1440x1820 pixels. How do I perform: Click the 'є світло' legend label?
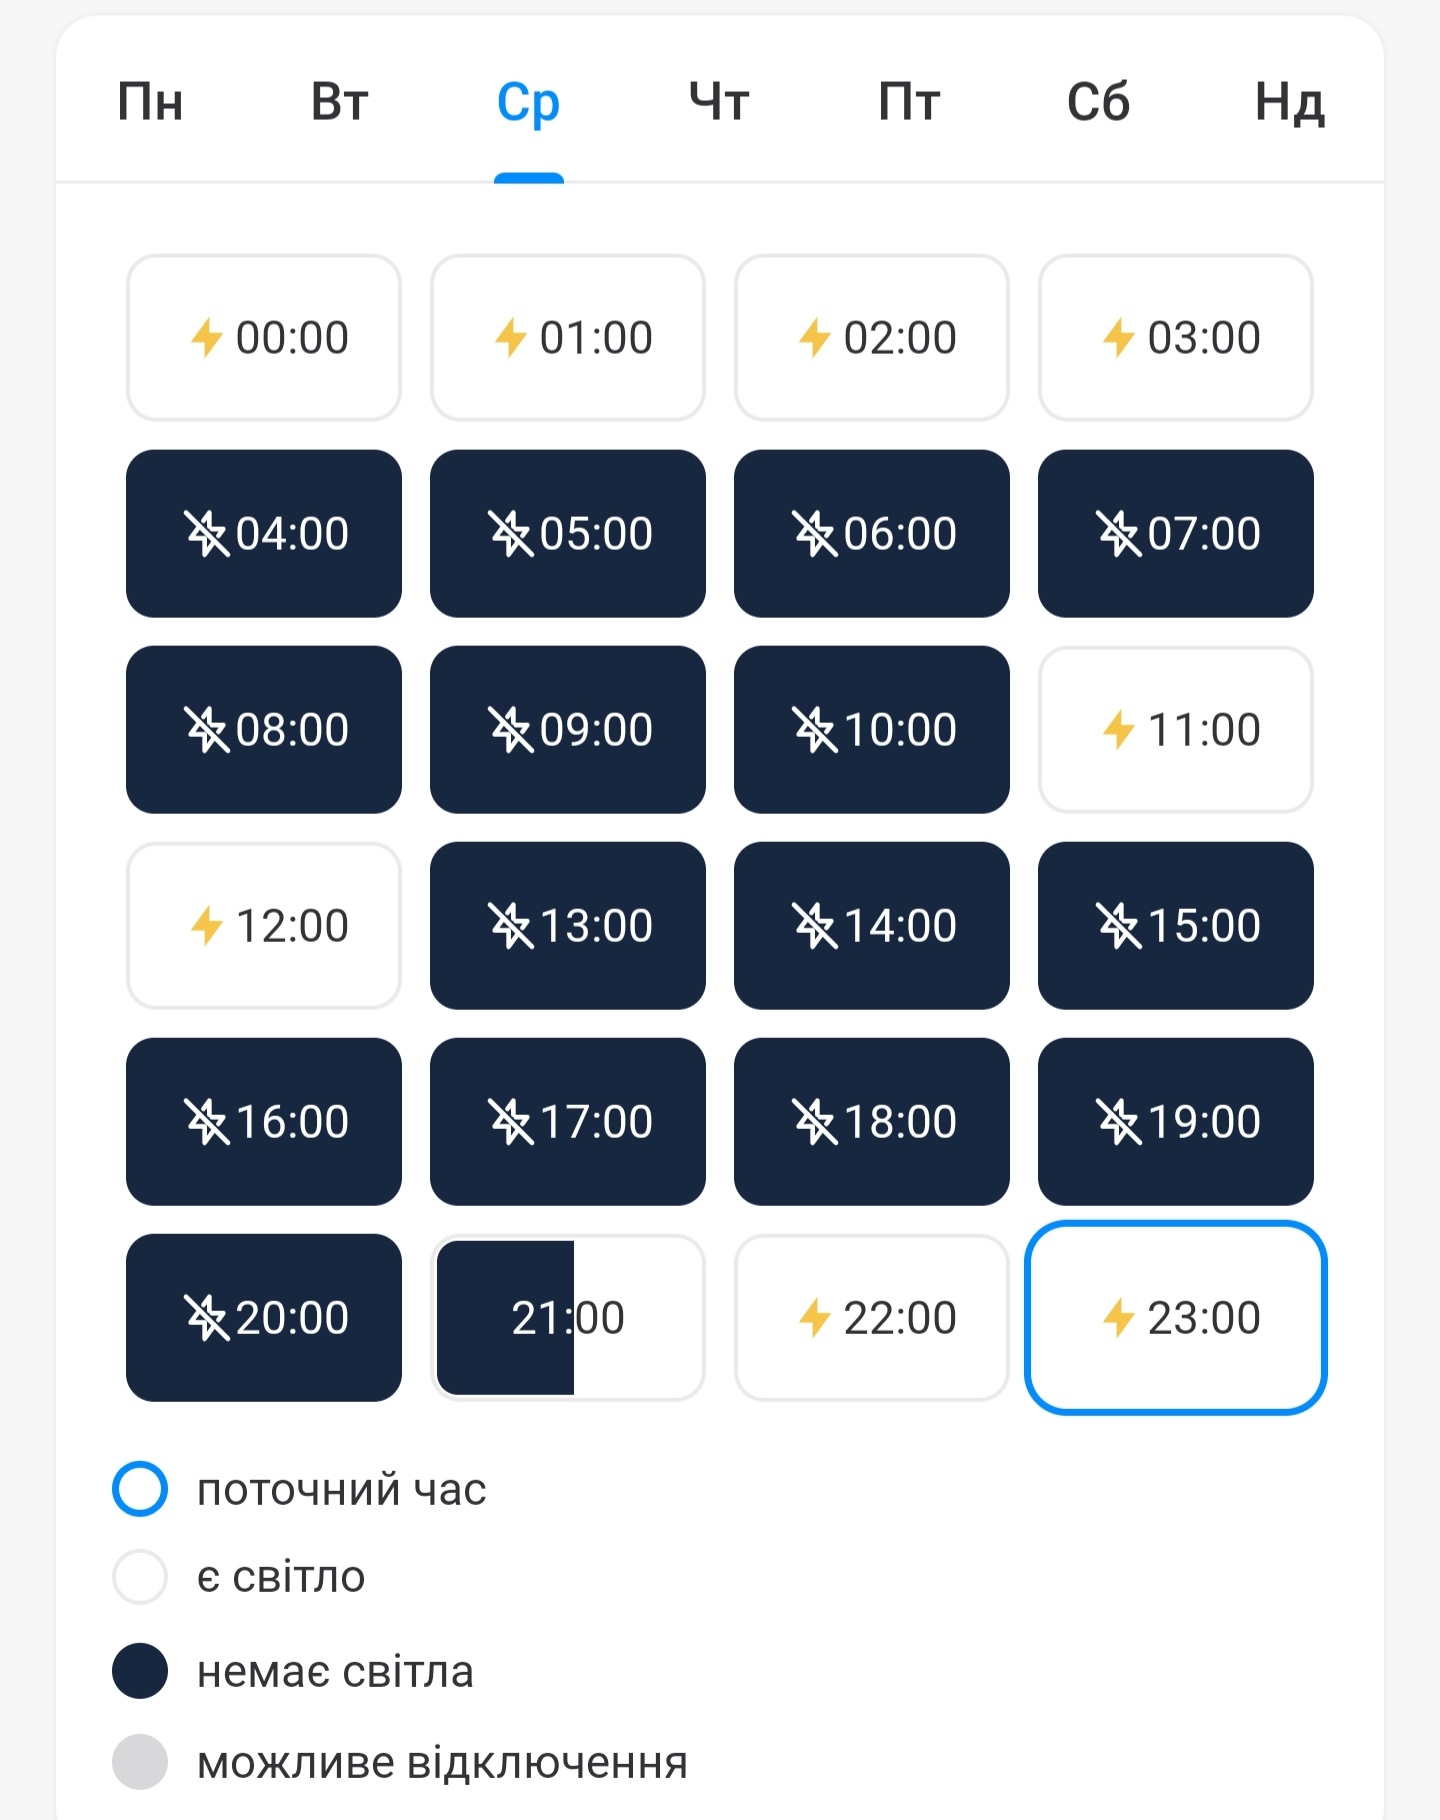pos(281,1577)
